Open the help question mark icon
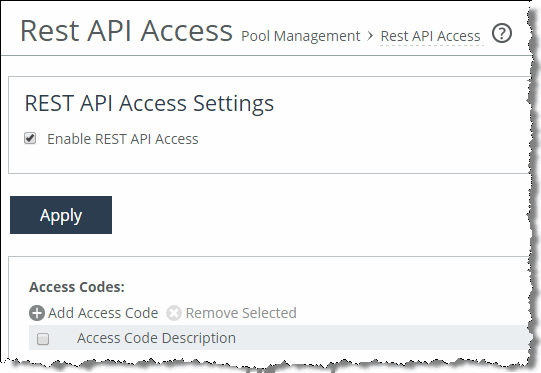Image resolution: width=541 pixels, height=373 pixels. click(x=502, y=33)
